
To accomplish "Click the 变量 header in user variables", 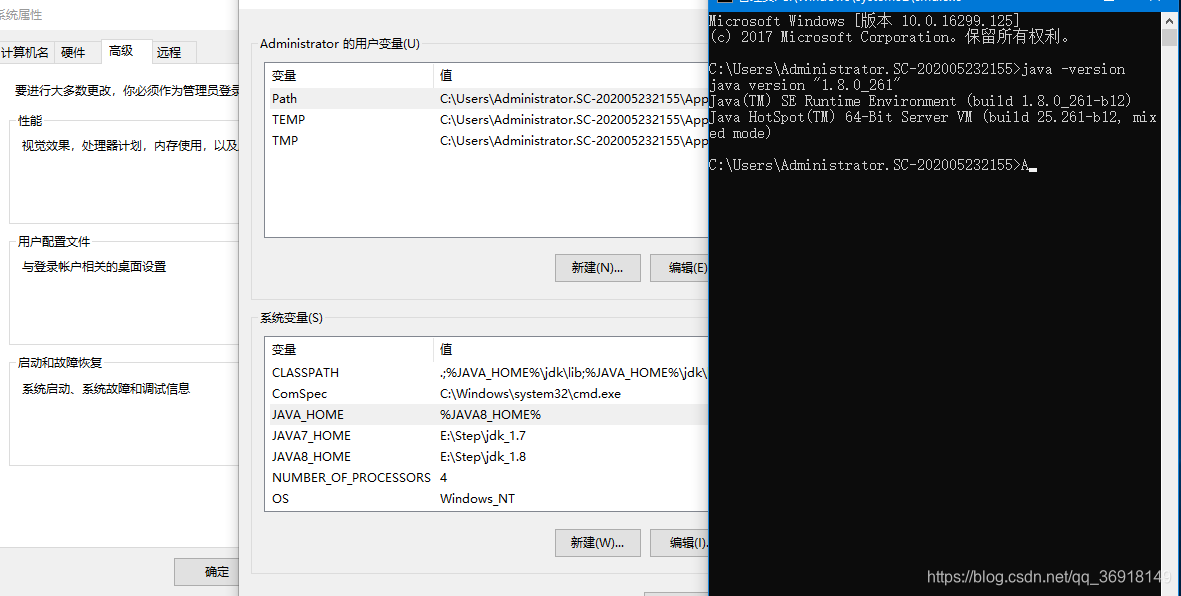I will (284, 76).
